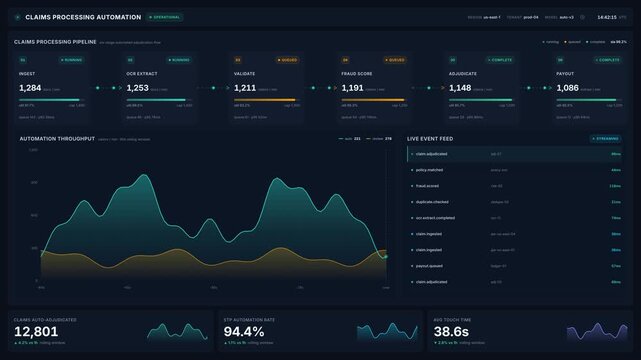Toggle the running legend entry in pipeline header
This screenshot has width=641, height=360.
click(550, 42)
